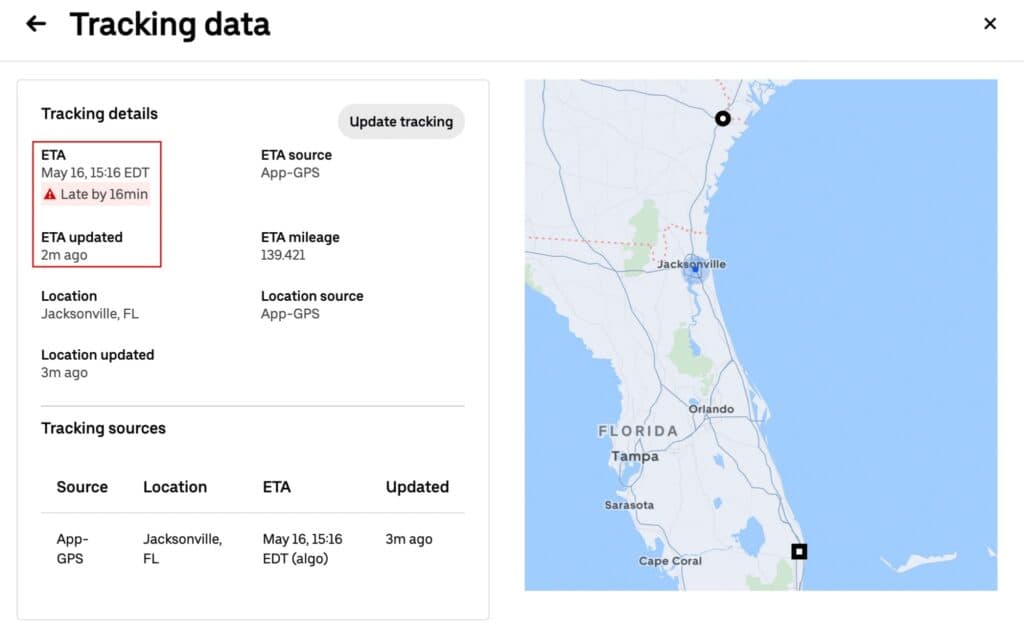Select the Tracking sources section header
The height and width of the screenshot is (640, 1024).
[x=103, y=428]
